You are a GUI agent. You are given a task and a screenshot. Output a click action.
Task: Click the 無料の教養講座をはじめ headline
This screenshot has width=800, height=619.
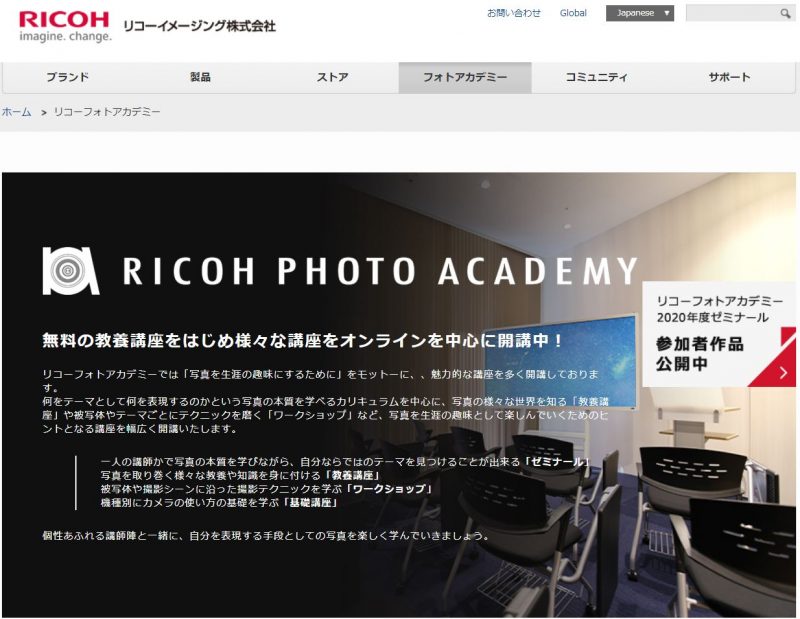(x=303, y=340)
